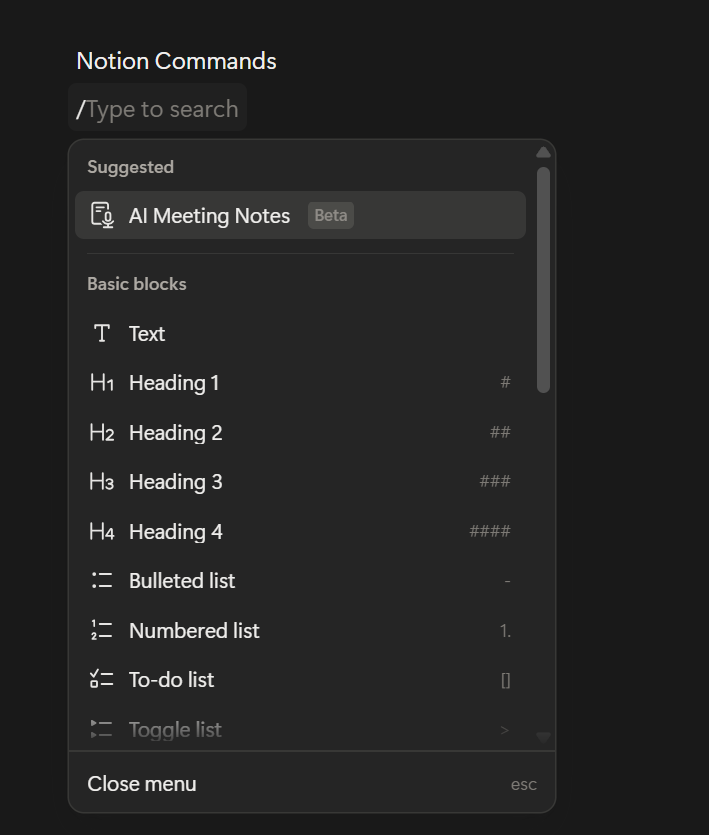Click the H2 heading icon
This screenshot has width=709, height=835.
(x=102, y=433)
